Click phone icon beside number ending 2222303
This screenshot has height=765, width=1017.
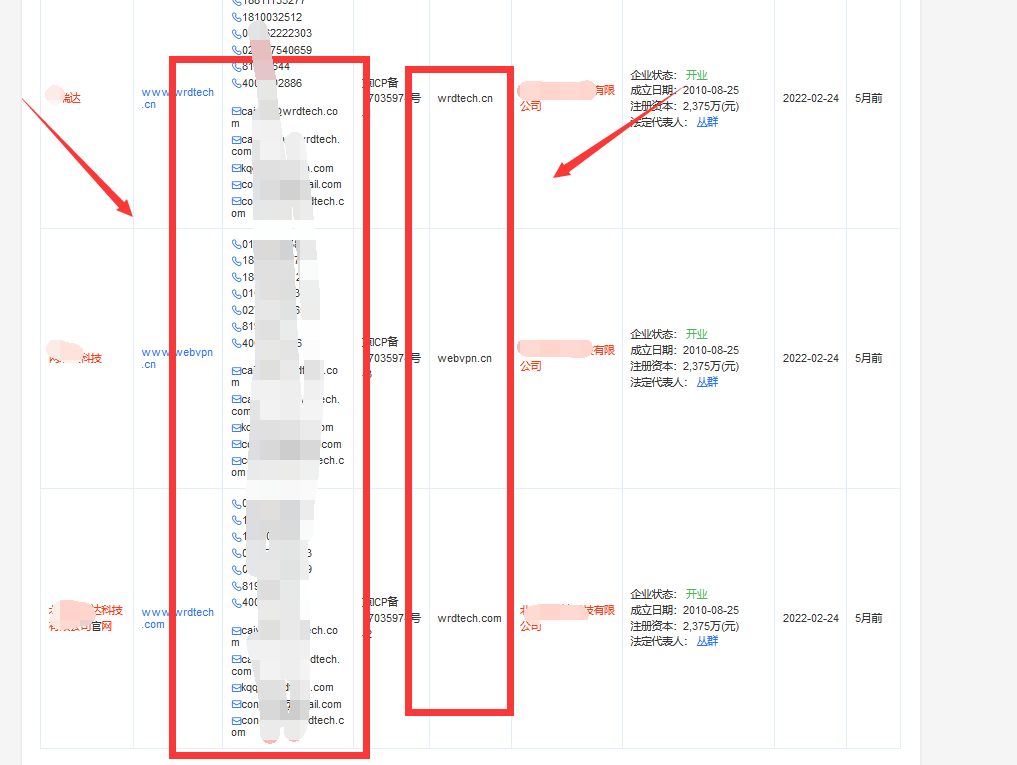237,34
